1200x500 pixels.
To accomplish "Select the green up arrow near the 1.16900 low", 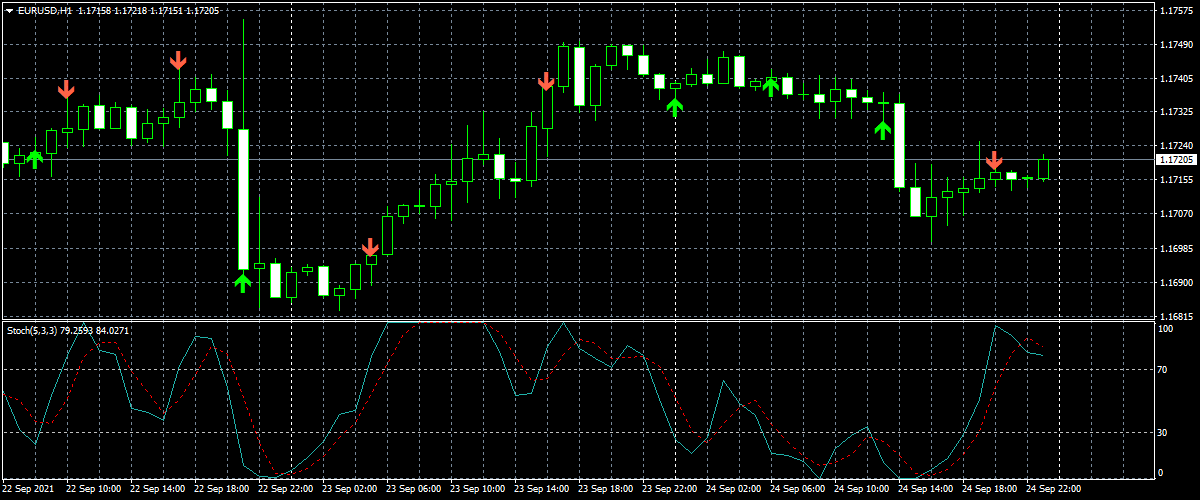I will pos(242,283).
